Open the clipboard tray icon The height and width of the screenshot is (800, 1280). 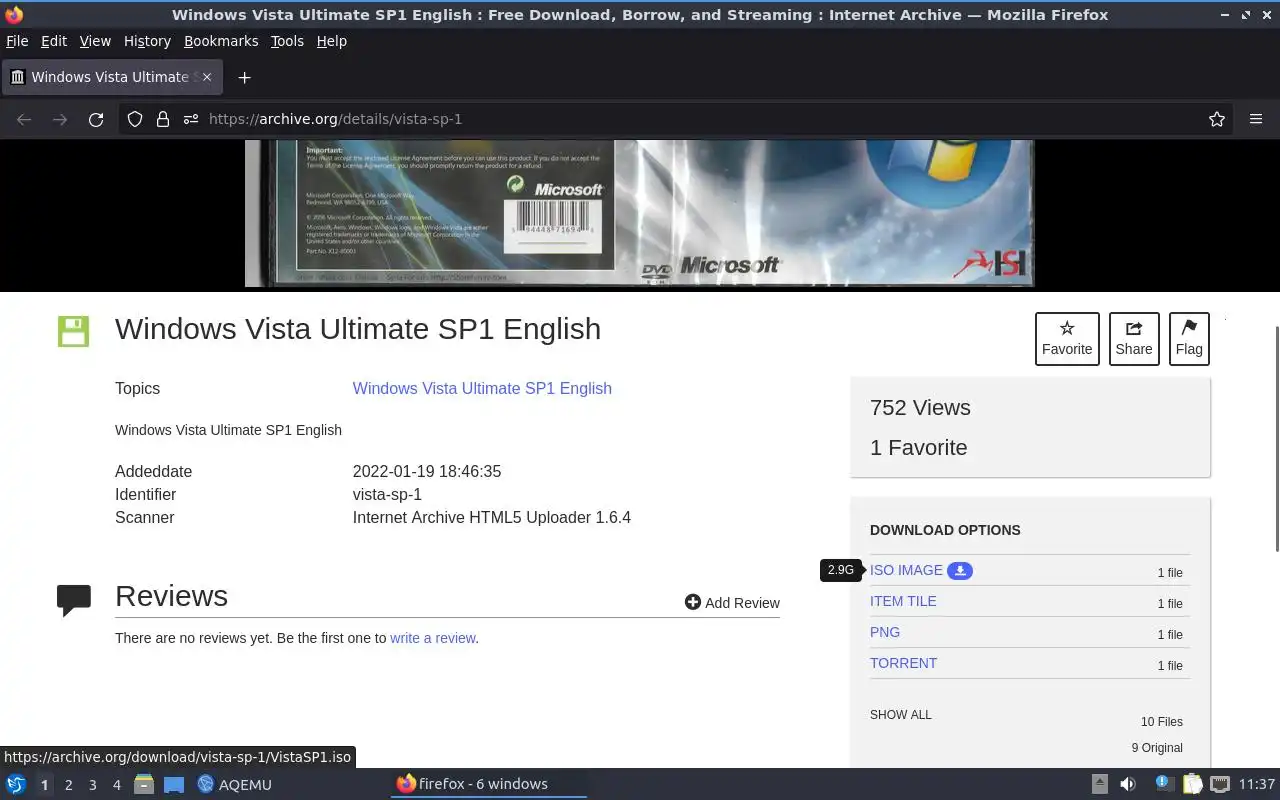[x=1192, y=784]
